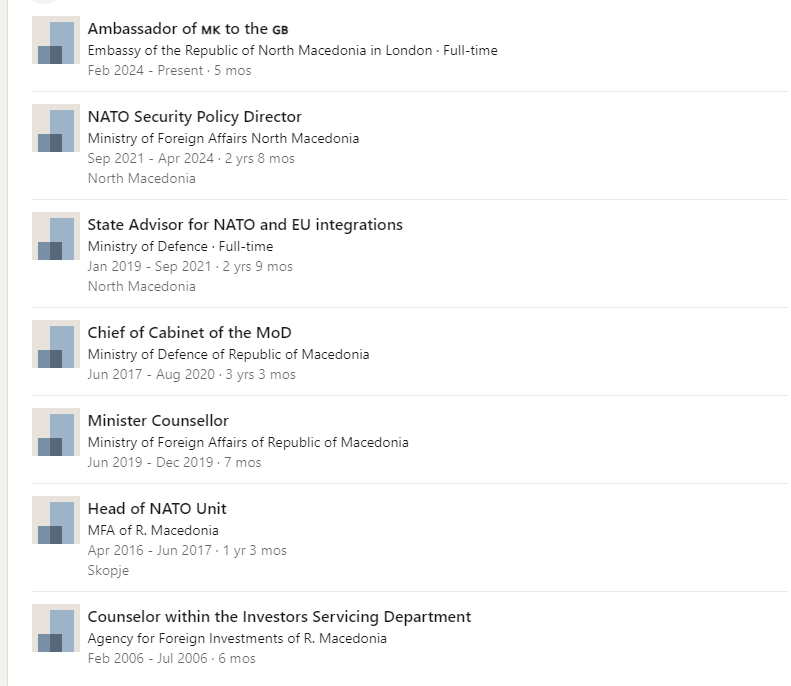Open Ambassador of MK to the GB title
Screen dimensions: 791x686
tap(188, 29)
